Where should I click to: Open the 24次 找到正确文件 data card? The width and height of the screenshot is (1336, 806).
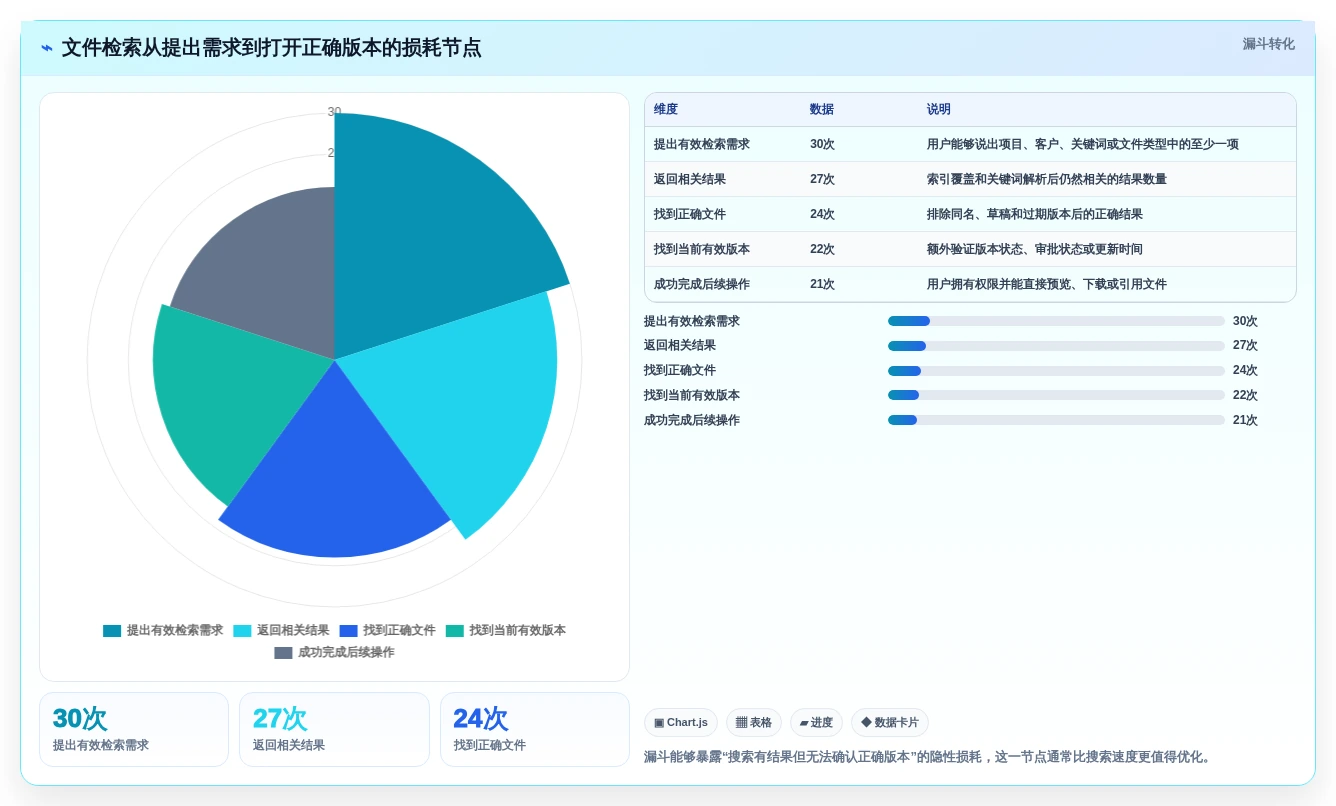[535, 729]
